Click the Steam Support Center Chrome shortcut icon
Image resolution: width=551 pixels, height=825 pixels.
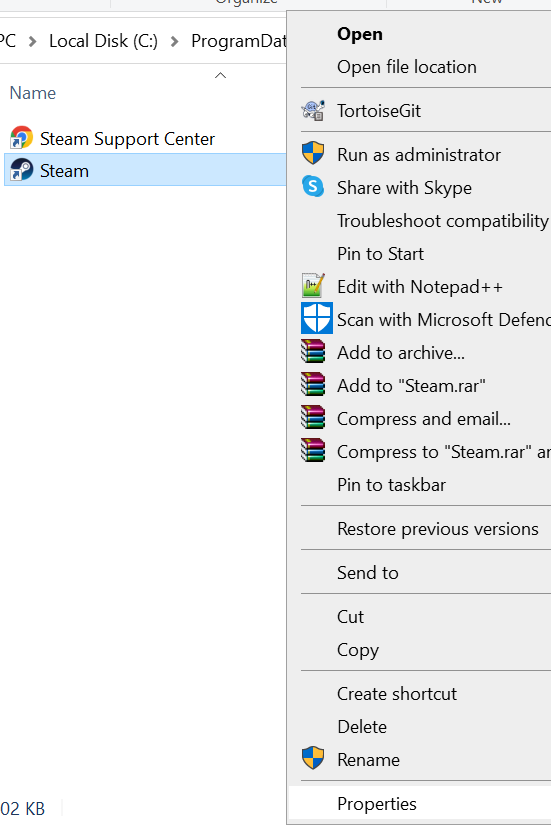(22, 138)
